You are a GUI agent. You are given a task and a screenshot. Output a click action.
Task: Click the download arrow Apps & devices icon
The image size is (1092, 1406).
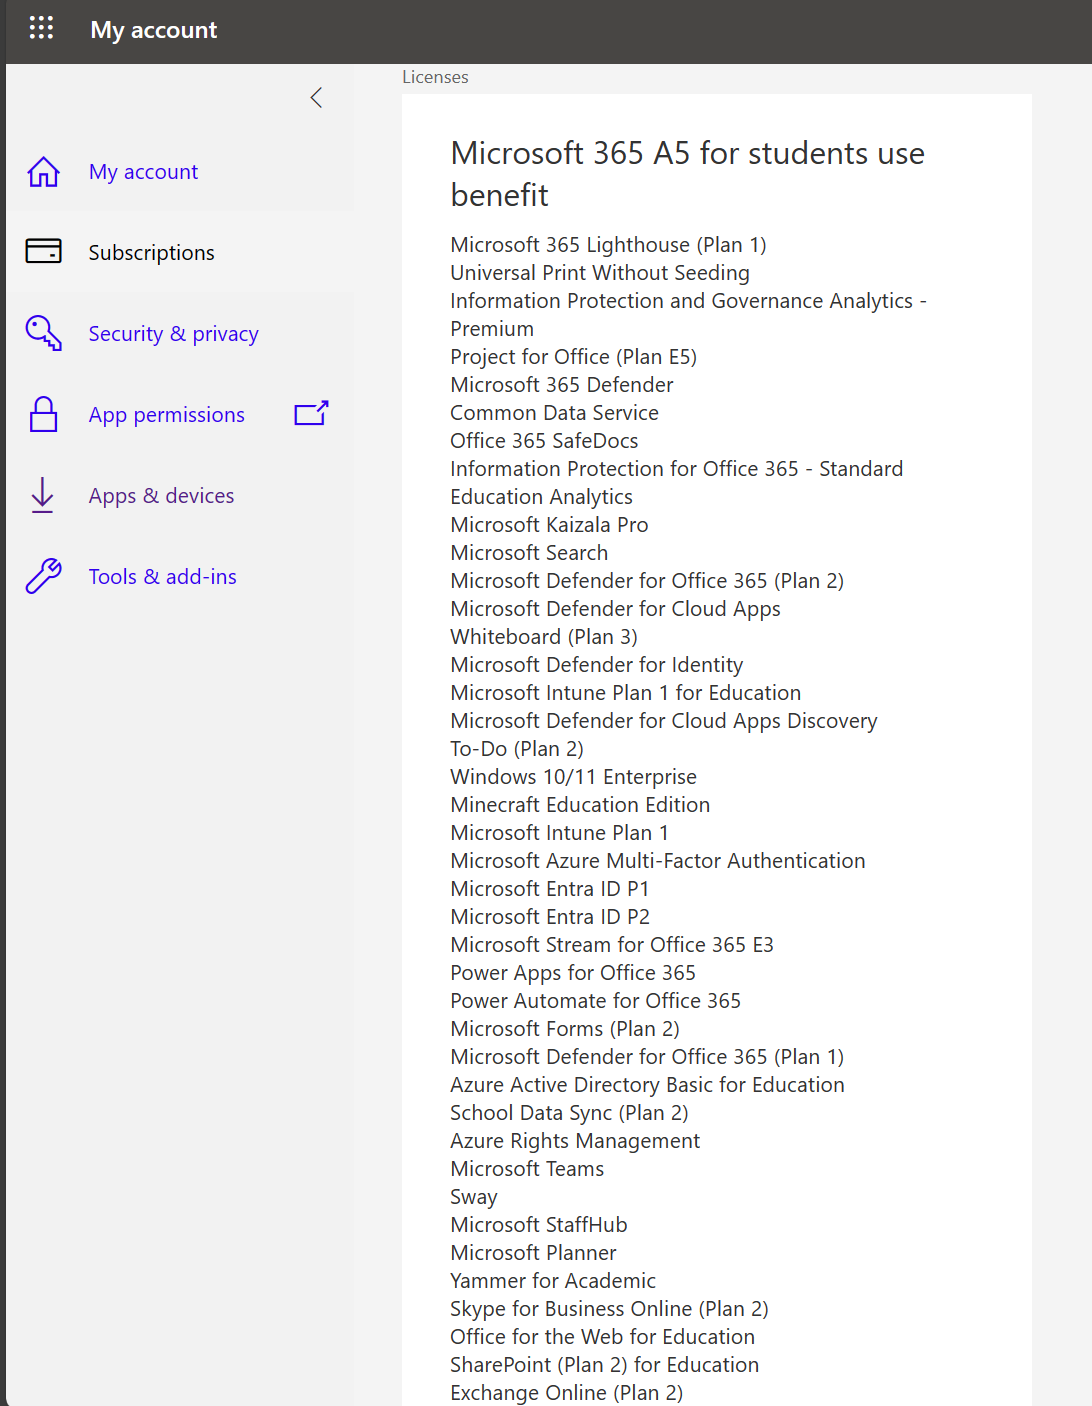coord(43,495)
